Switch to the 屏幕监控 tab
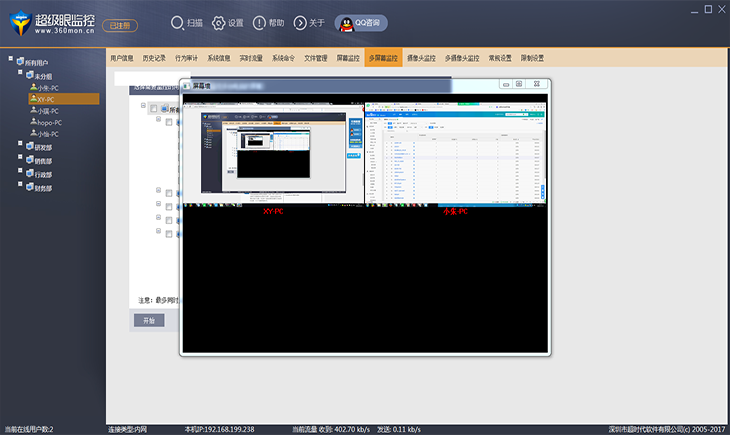The height and width of the screenshot is (435, 730). coord(346,58)
